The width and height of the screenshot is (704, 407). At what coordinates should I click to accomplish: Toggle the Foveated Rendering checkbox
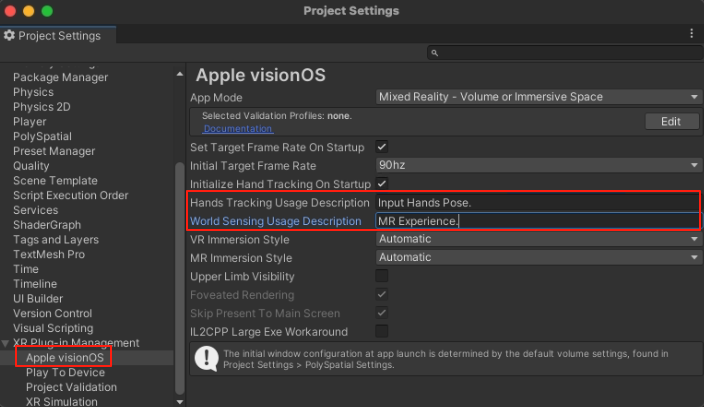[x=382, y=294]
